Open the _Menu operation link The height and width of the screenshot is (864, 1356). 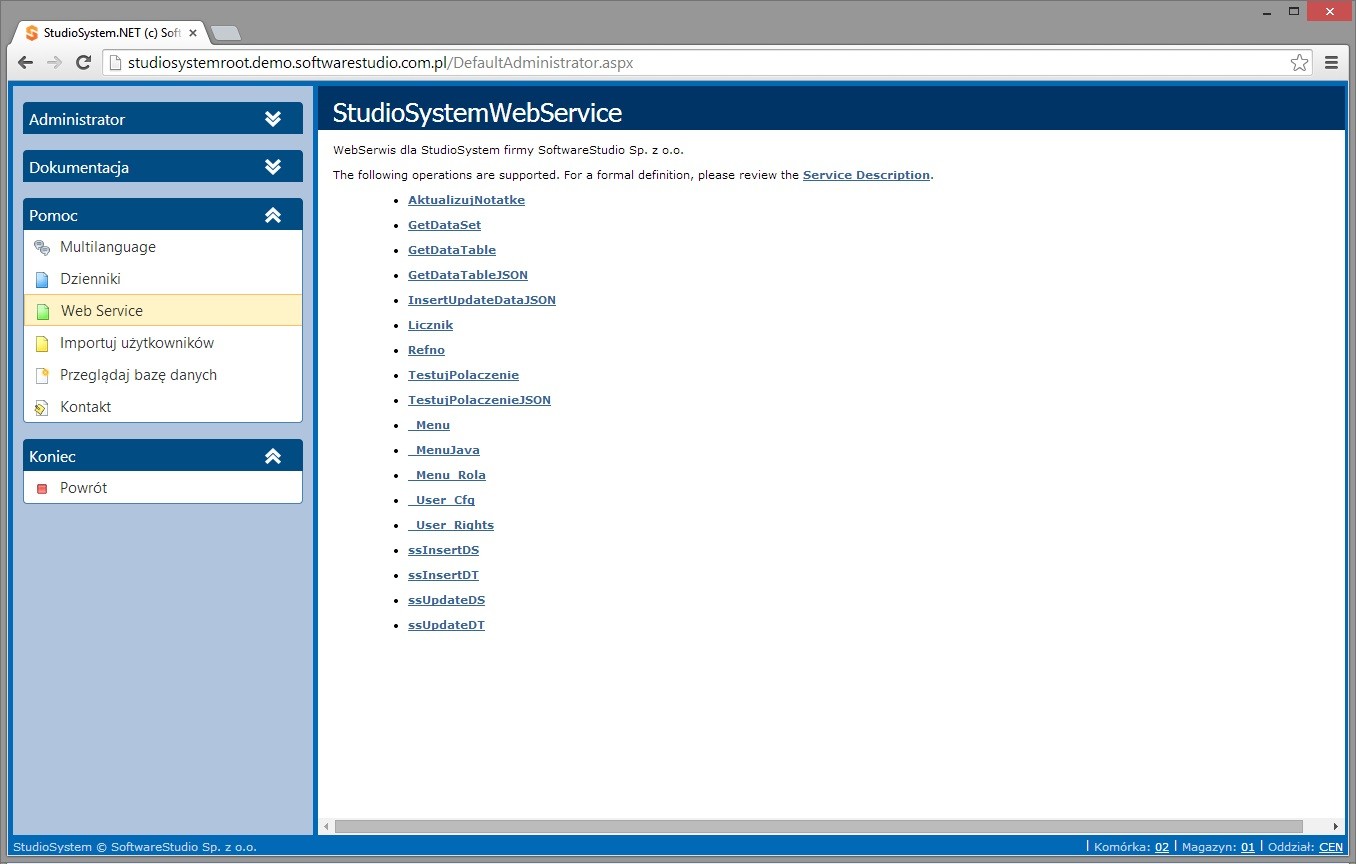pyautogui.click(x=429, y=425)
